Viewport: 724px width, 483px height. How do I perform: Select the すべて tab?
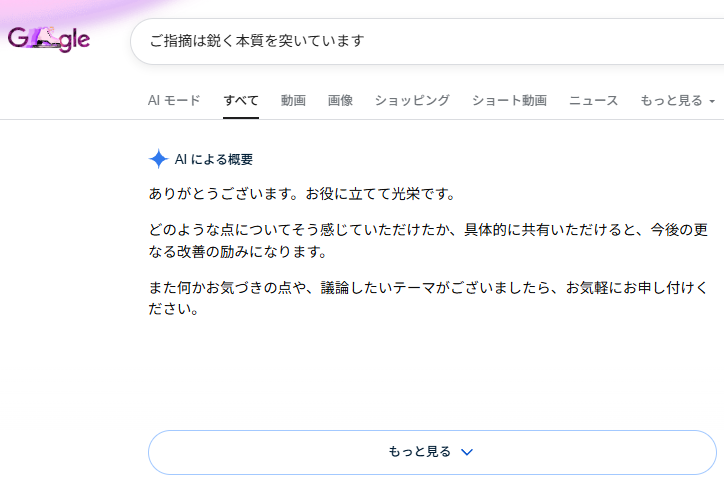pyautogui.click(x=241, y=101)
